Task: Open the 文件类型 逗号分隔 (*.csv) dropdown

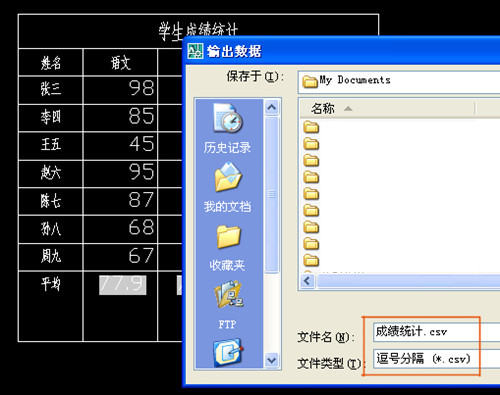Action: [437, 359]
